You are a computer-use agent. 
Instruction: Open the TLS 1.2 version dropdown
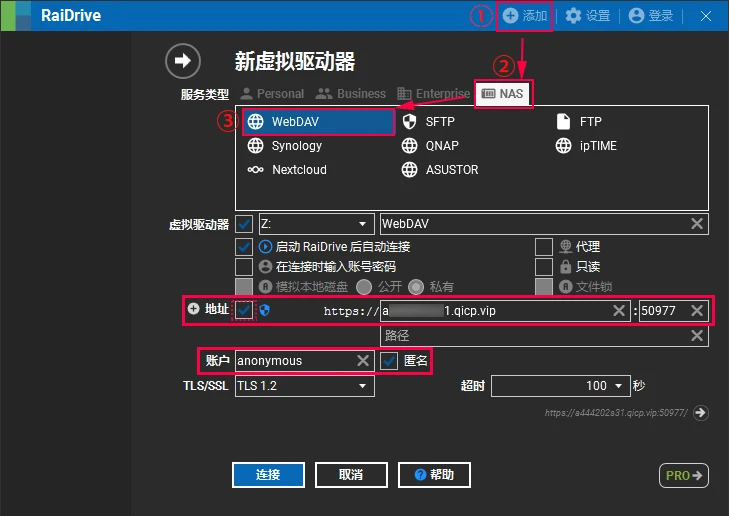pyautogui.click(x=305, y=386)
